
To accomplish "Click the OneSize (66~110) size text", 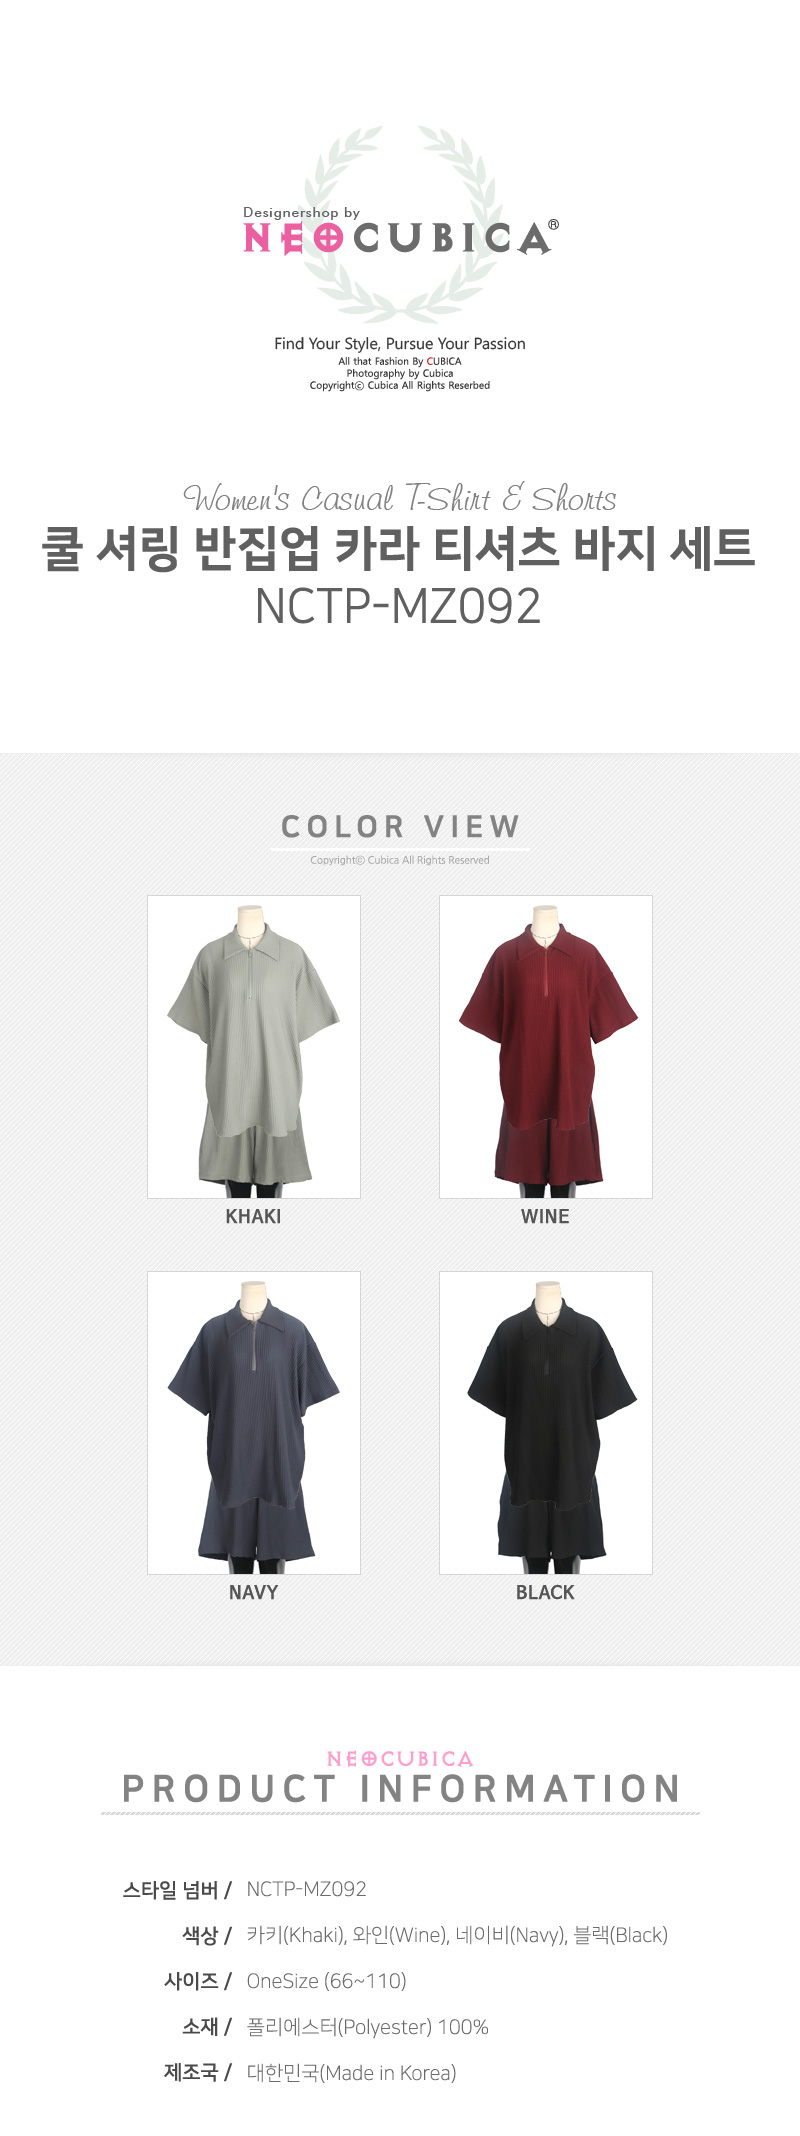I will [x=326, y=1981].
